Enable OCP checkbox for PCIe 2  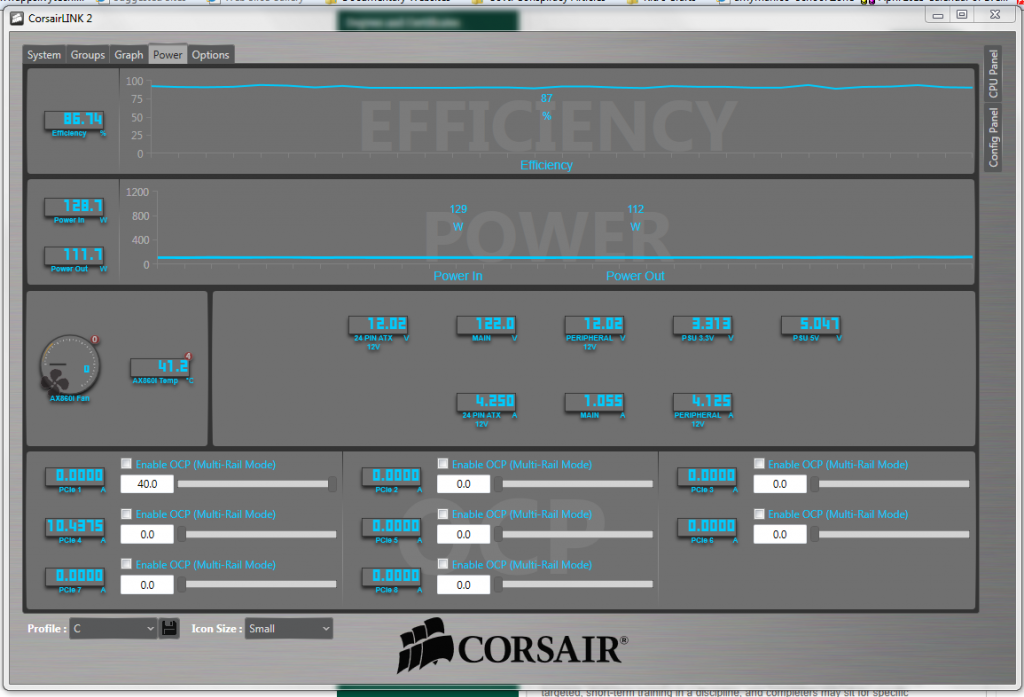coord(443,464)
